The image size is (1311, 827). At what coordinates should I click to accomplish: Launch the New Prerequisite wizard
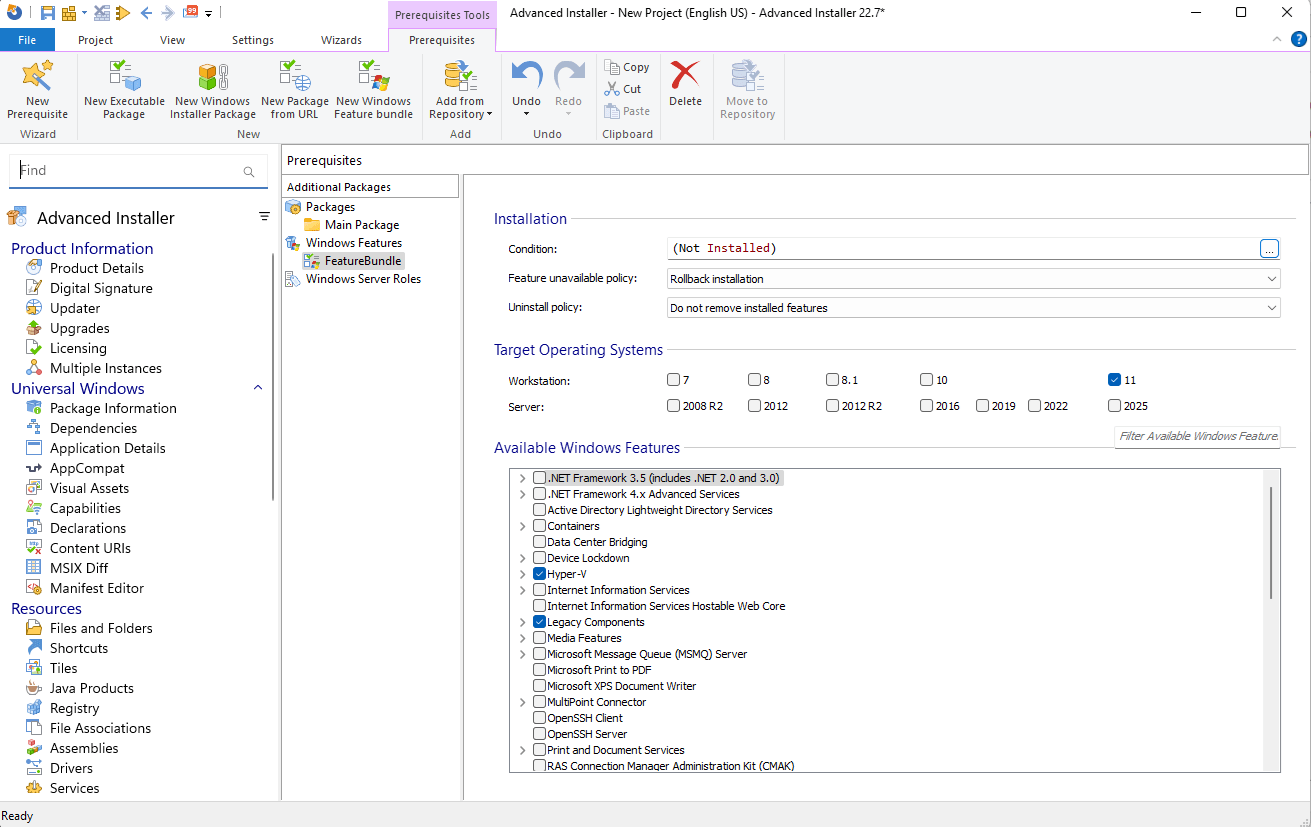(x=37, y=89)
